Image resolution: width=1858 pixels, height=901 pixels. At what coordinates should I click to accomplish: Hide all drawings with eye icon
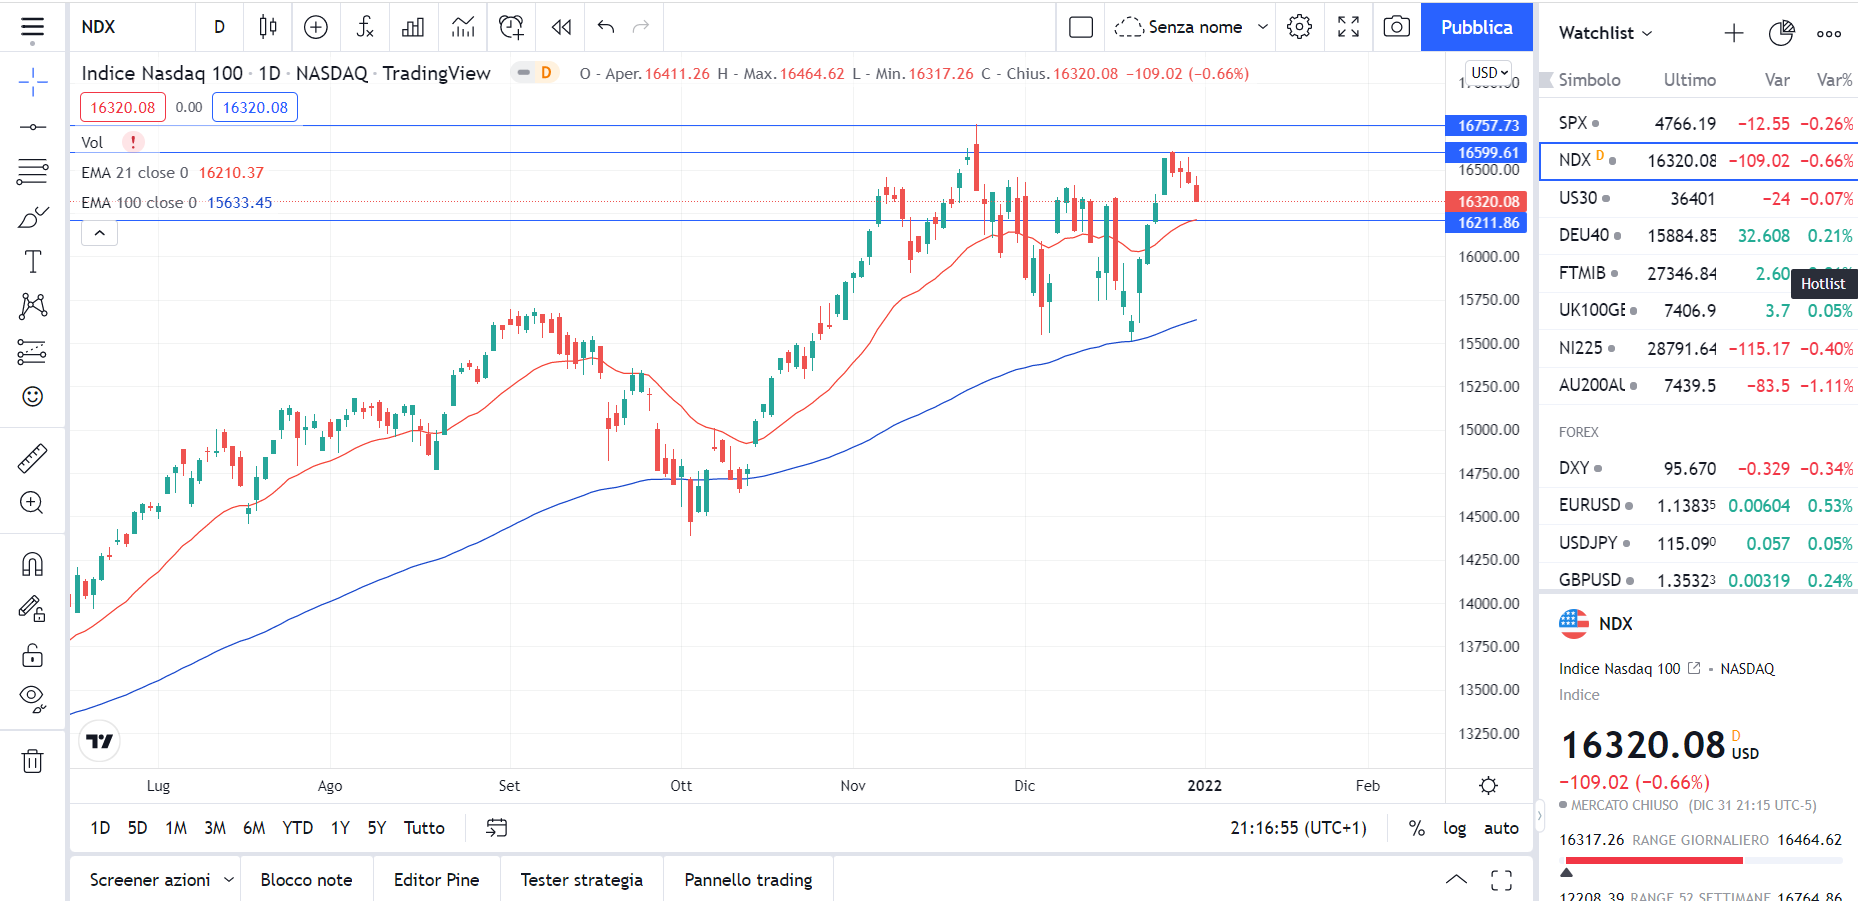[x=32, y=699]
